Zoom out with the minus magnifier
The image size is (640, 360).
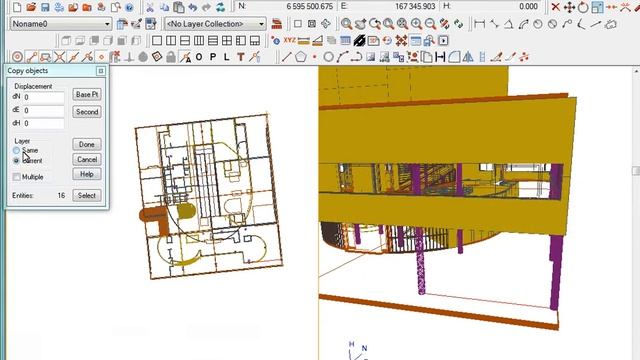point(430,24)
